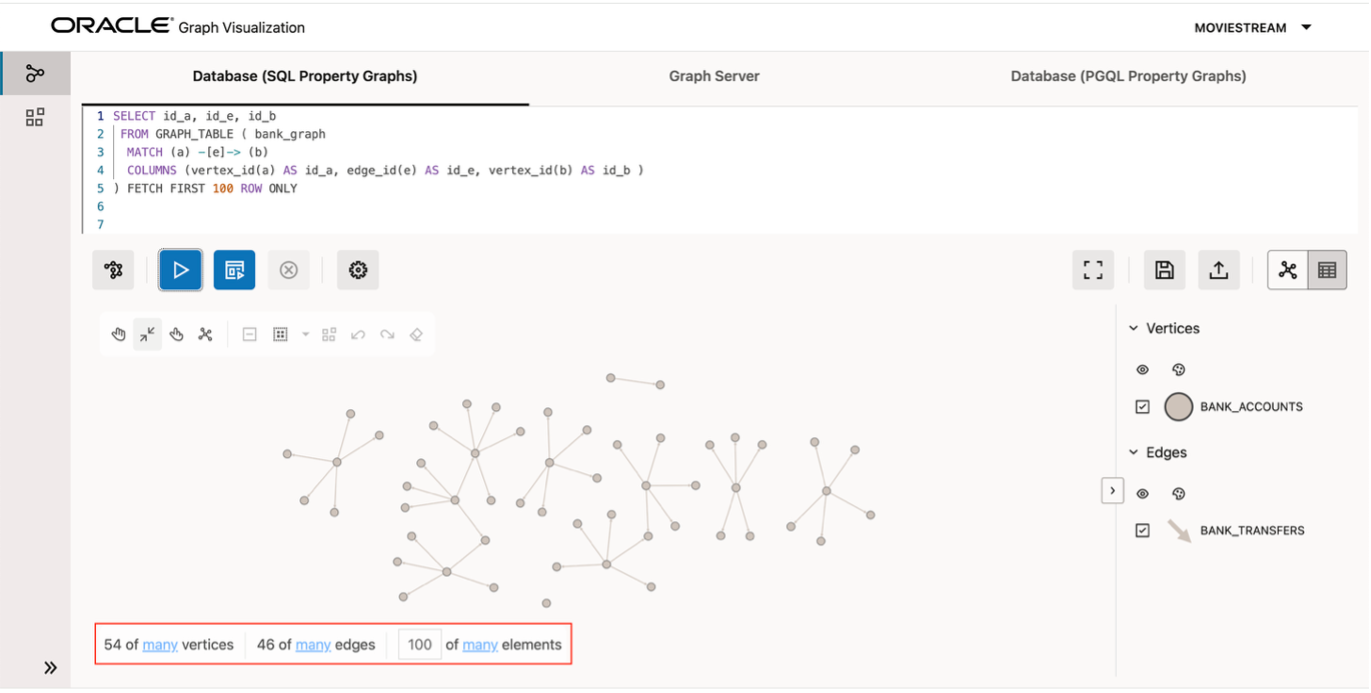Collapse the Edges section
Image resolution: width=1371 pixels, height=693 pixels.
click(1134, 452)
